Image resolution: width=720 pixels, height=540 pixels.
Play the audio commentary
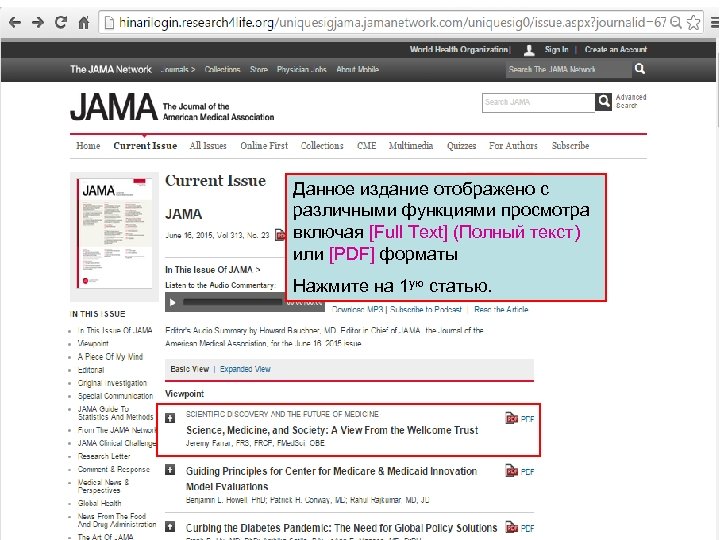point(172,302)
